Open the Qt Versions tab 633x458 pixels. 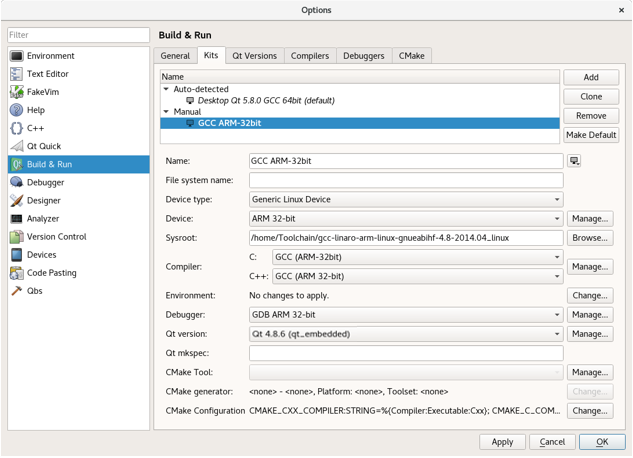(x=255, y=56)
